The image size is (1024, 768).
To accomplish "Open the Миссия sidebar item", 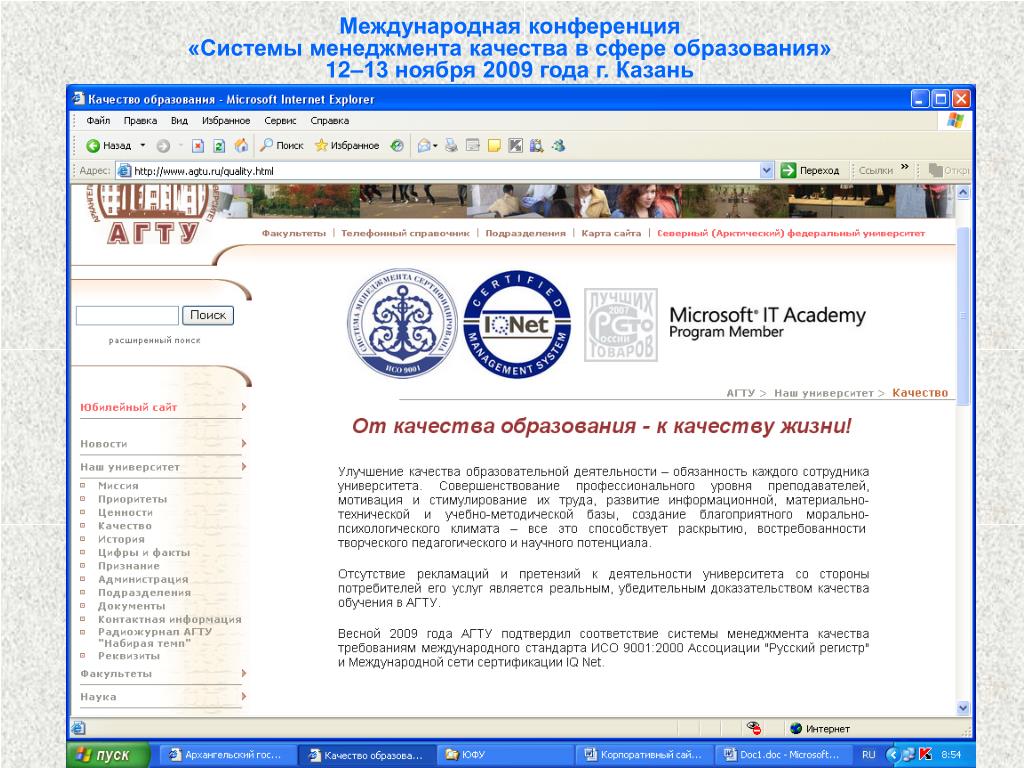I will pyautogui.click(x=118, y=486).
